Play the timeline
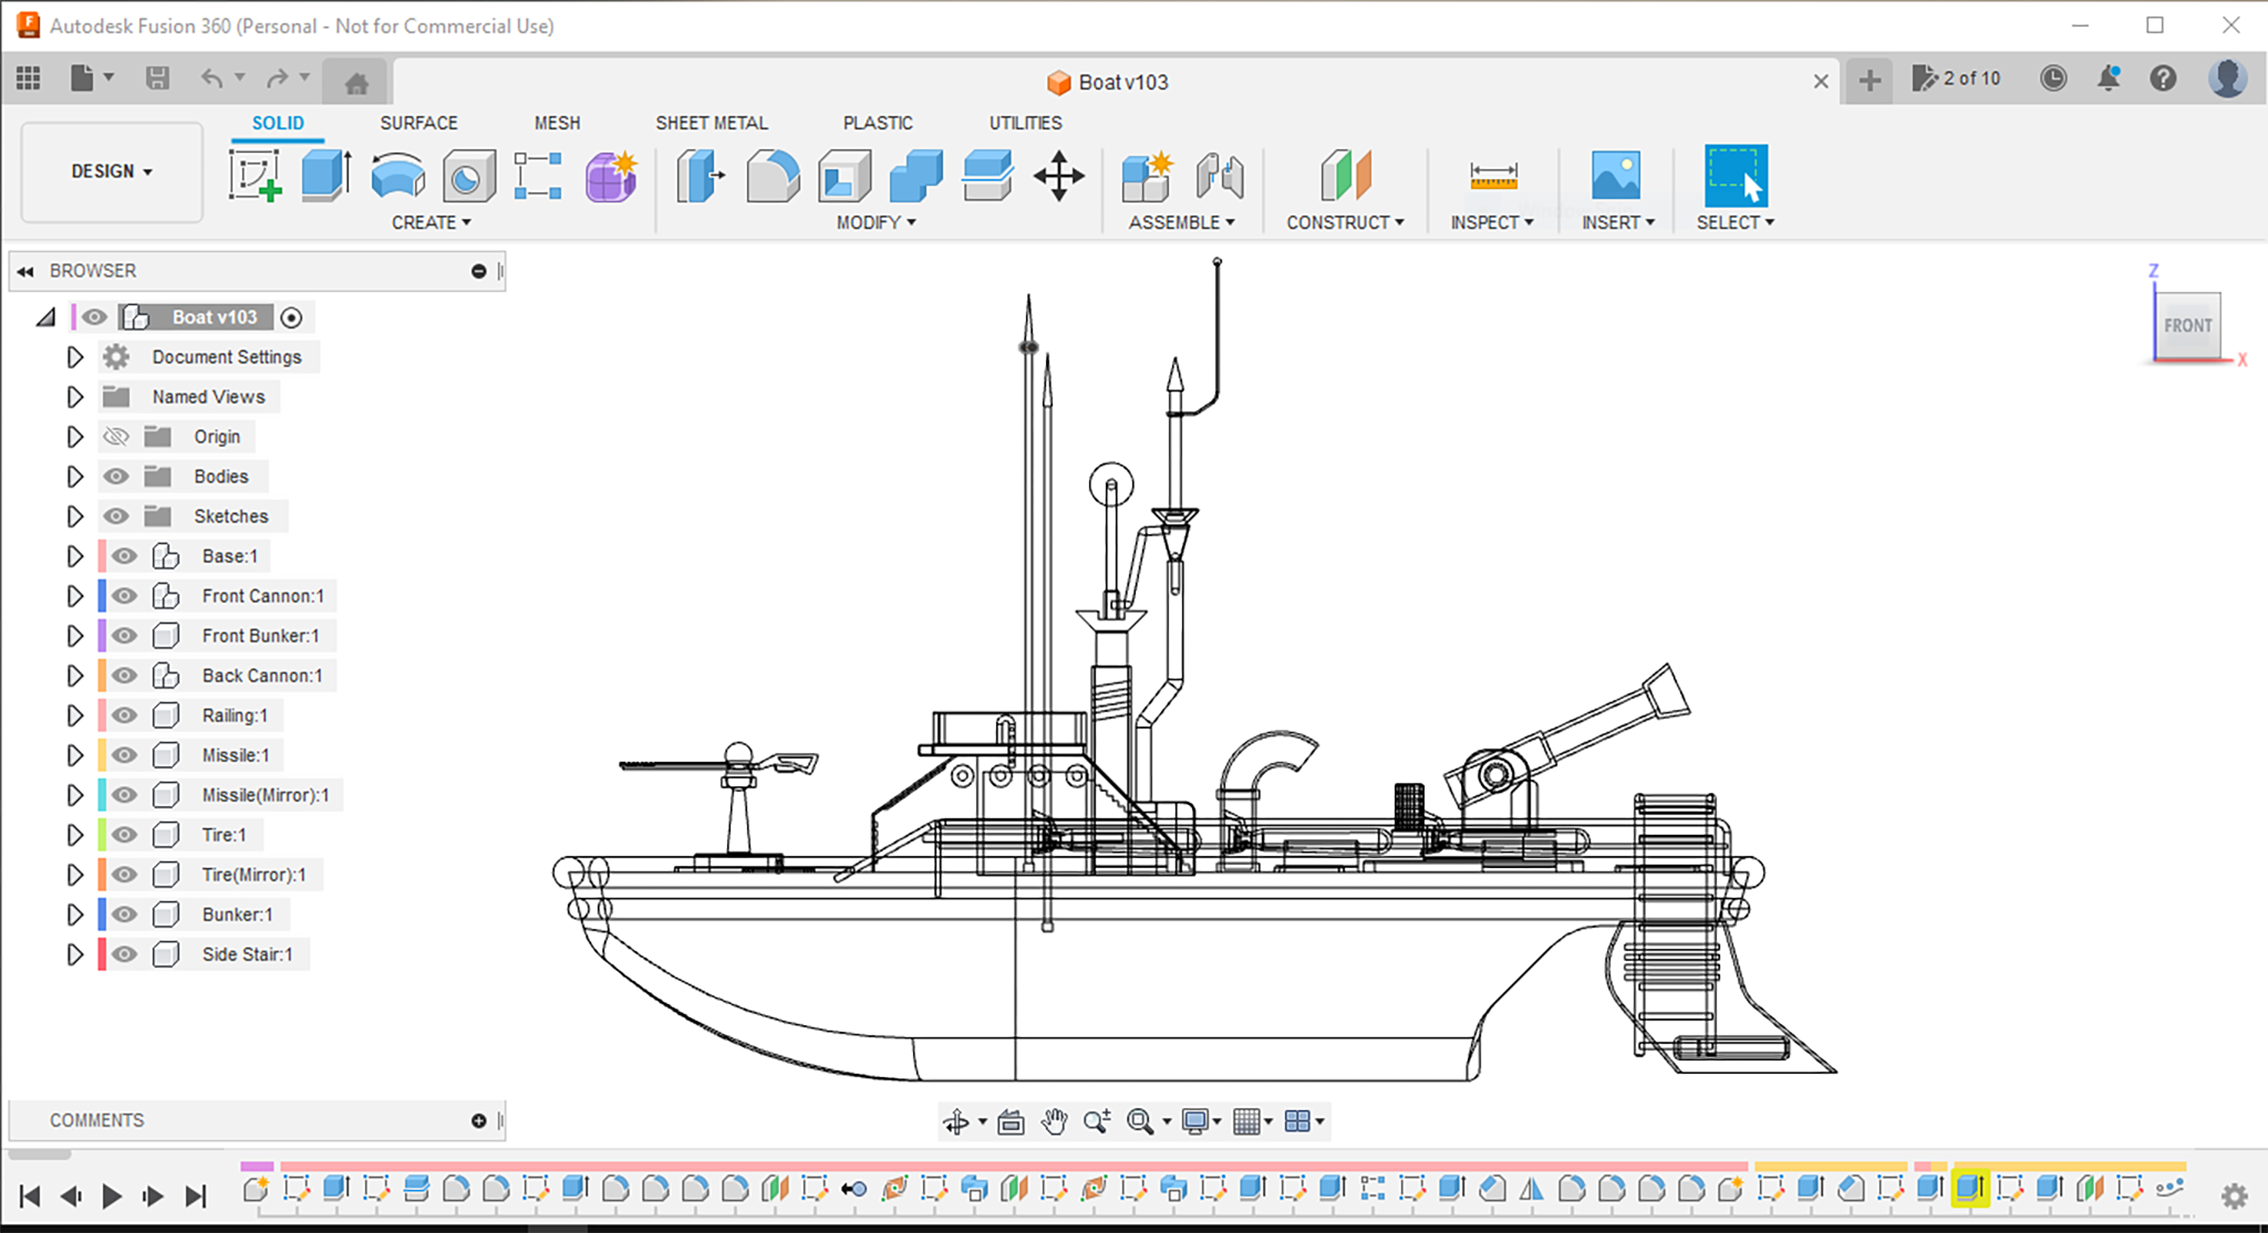 pyautogui.click(x=112, y=1196)
